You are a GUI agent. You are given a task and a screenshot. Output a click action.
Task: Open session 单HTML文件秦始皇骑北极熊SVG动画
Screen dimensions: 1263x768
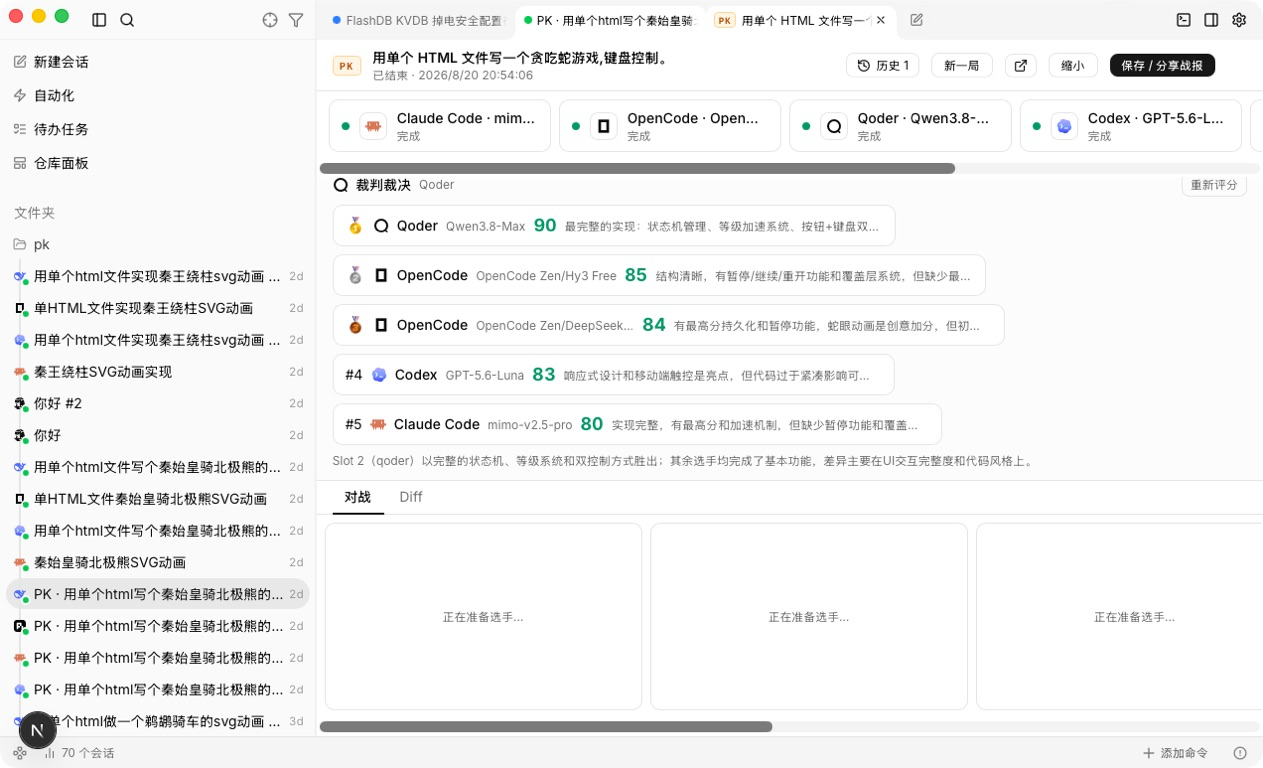pyautogui.click(x=157, y=499)
